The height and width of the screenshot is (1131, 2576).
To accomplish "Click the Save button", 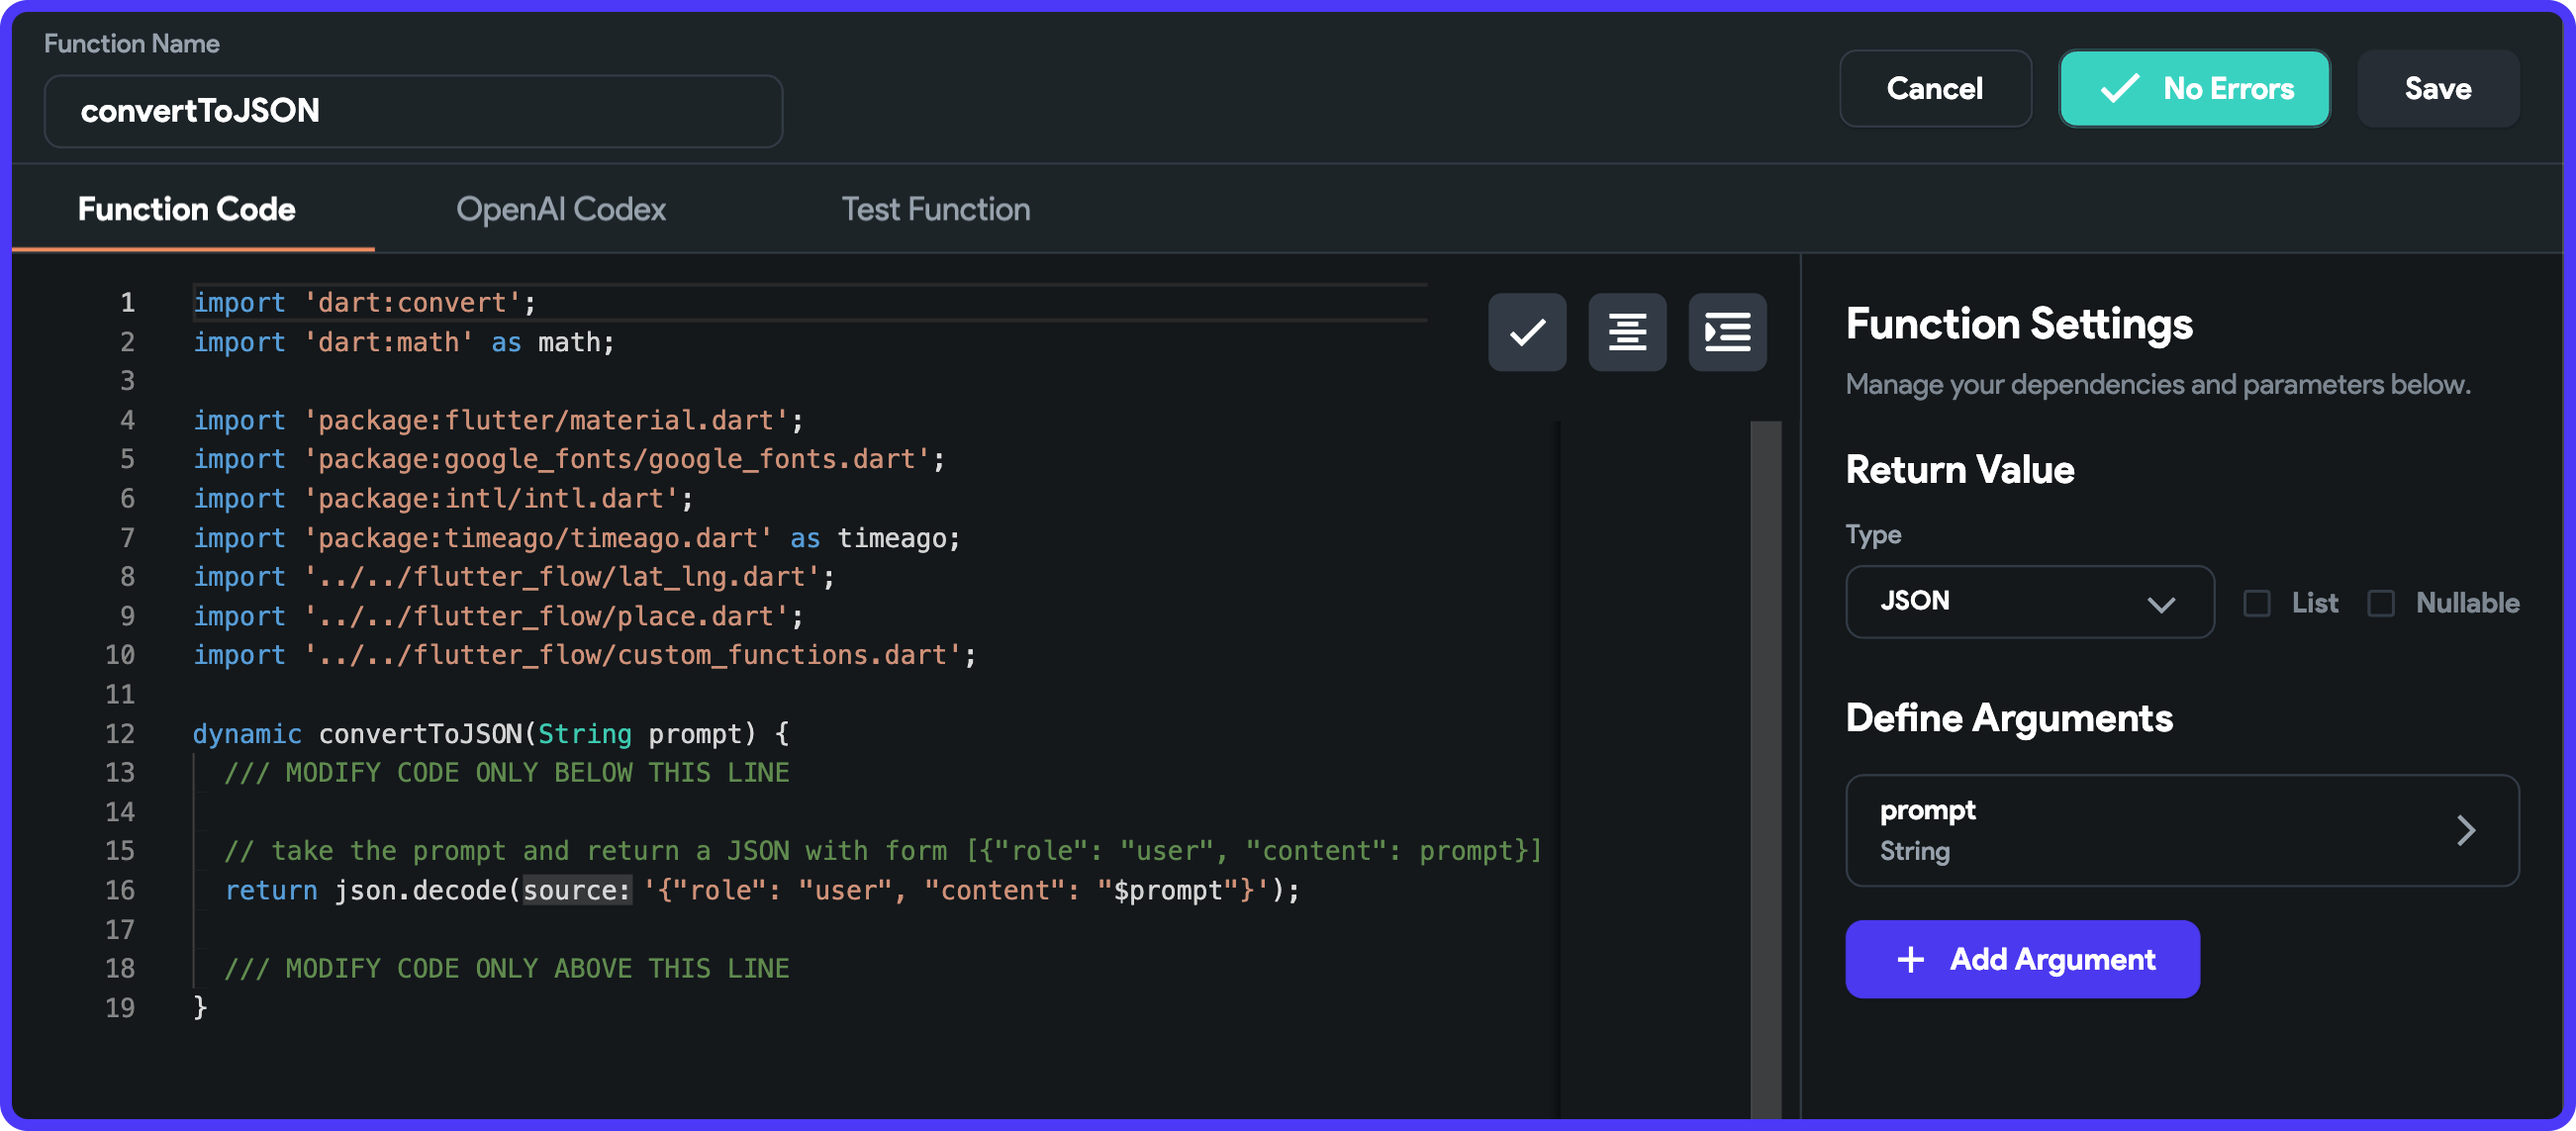I will click(2438, 88).
